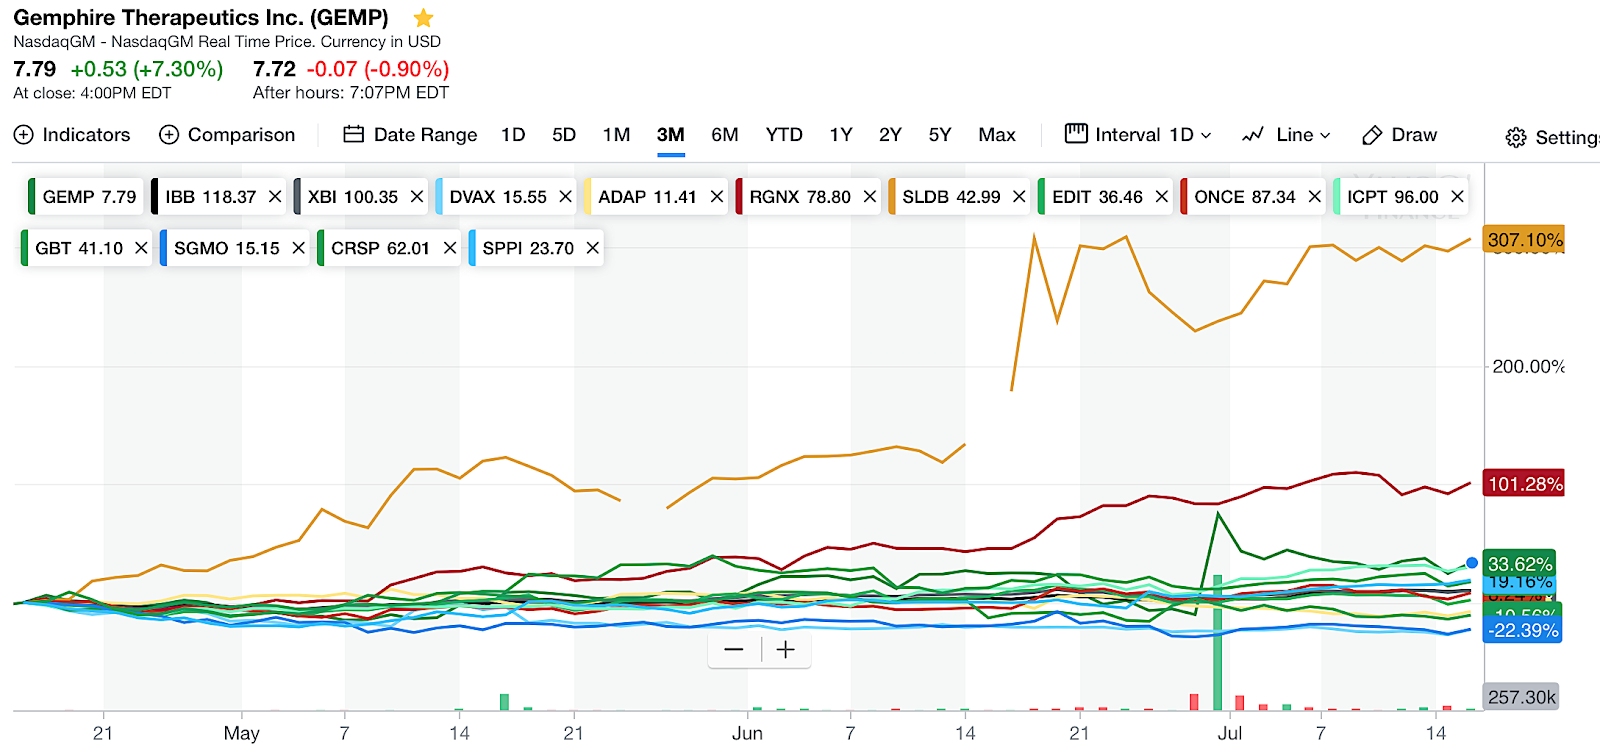Image resolution: width=1600 pixels, height=750 pixels.
Task: Zoom in the chart with plus button
Action: 786,650
